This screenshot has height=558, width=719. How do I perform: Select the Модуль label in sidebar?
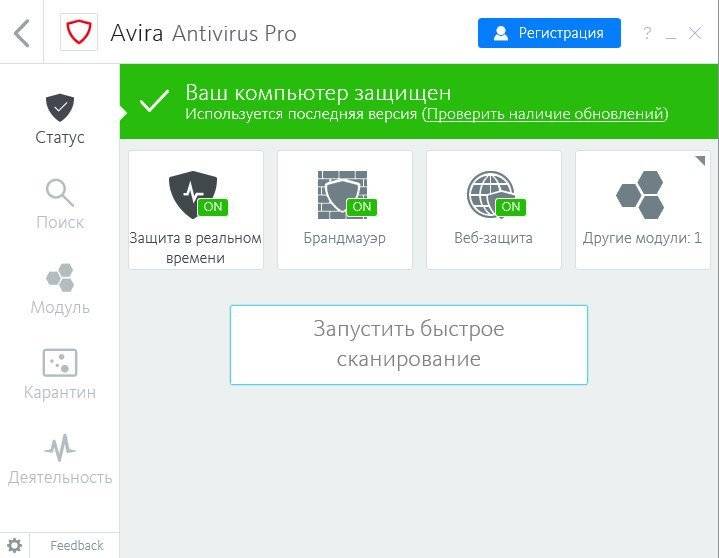tap(60, 307)
